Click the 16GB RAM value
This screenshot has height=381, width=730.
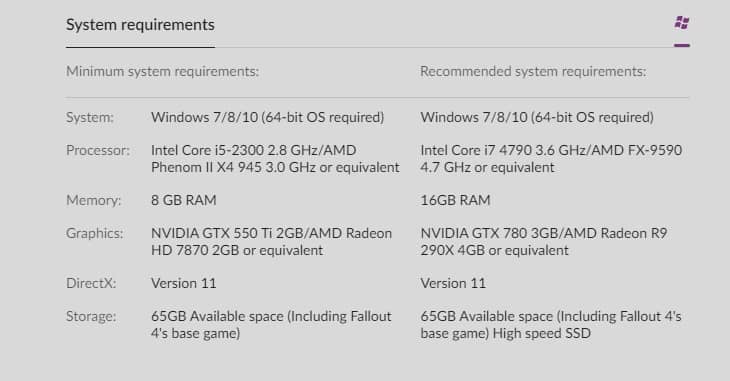coord(455,200)
